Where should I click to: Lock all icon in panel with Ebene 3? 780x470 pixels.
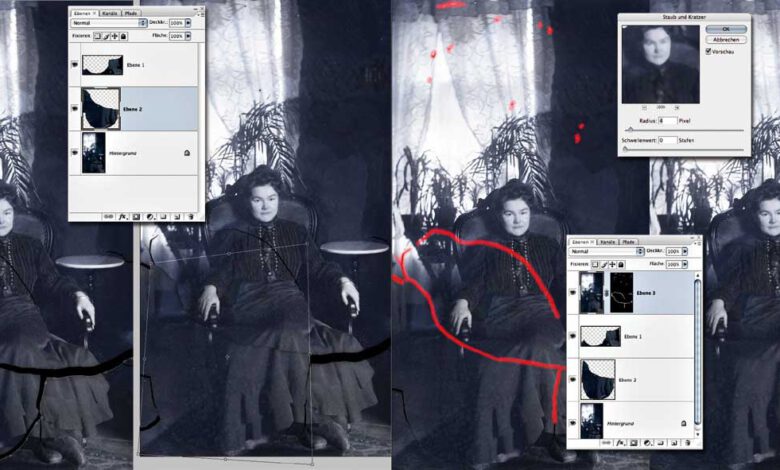(621, 264)
